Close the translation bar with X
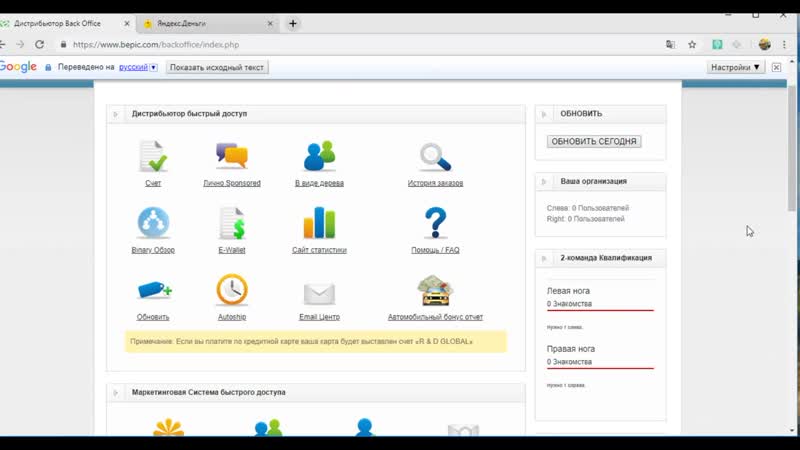The height and width of the screenshot is (450, 800). [776, 67]
